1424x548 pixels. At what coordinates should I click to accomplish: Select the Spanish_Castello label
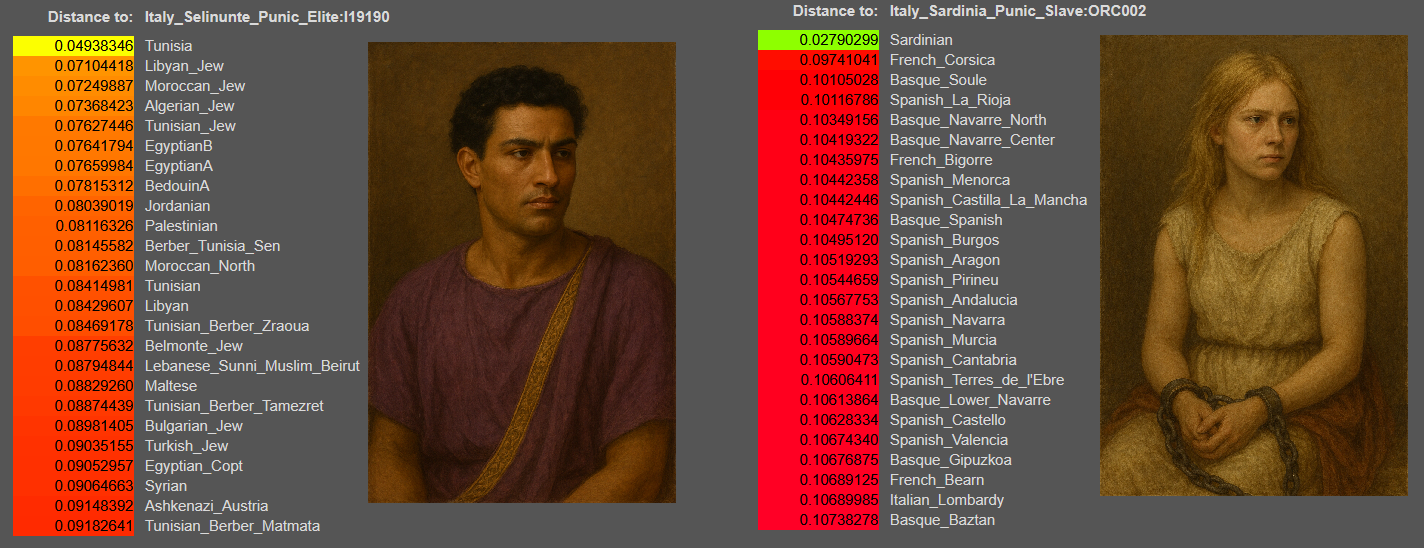point(948,420)
